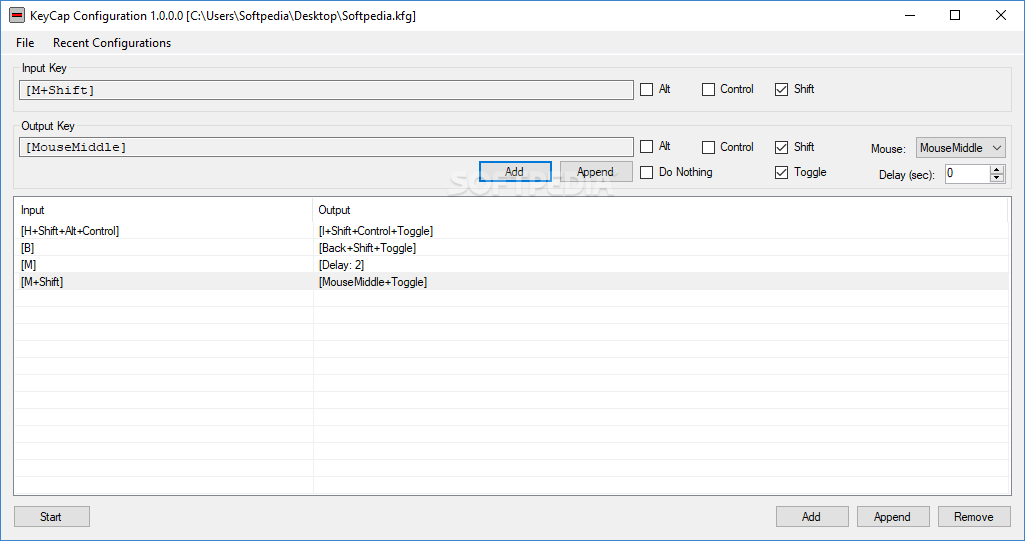1025x541 pixels.
Task: Click the Output column header
Action: click(x=660, y=210)
